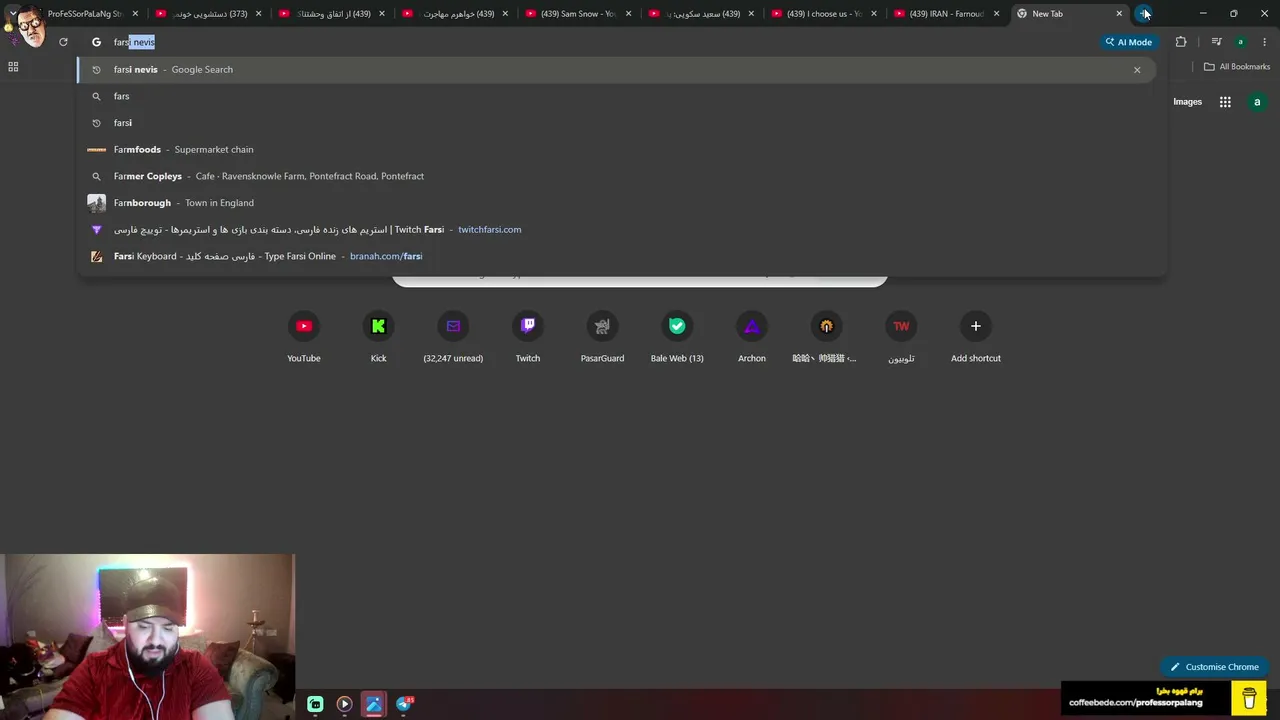Close the New Tab tab
Viewport: 1280px width, 720px height.
pos(1119,14)
